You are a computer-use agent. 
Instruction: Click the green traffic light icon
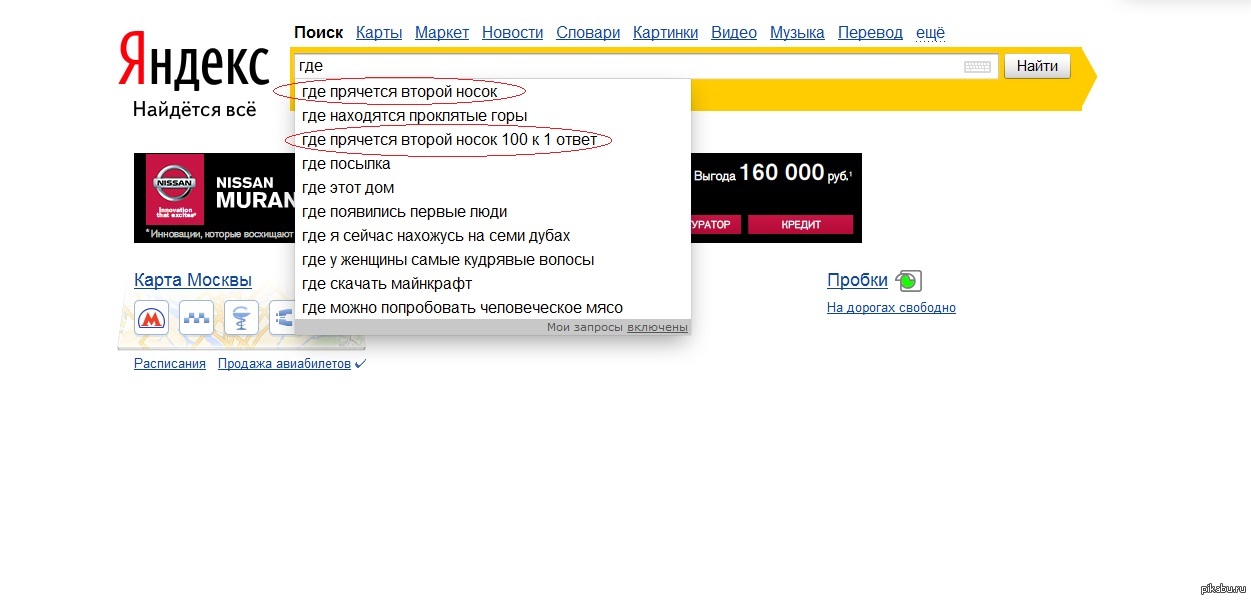pos(908,281)
